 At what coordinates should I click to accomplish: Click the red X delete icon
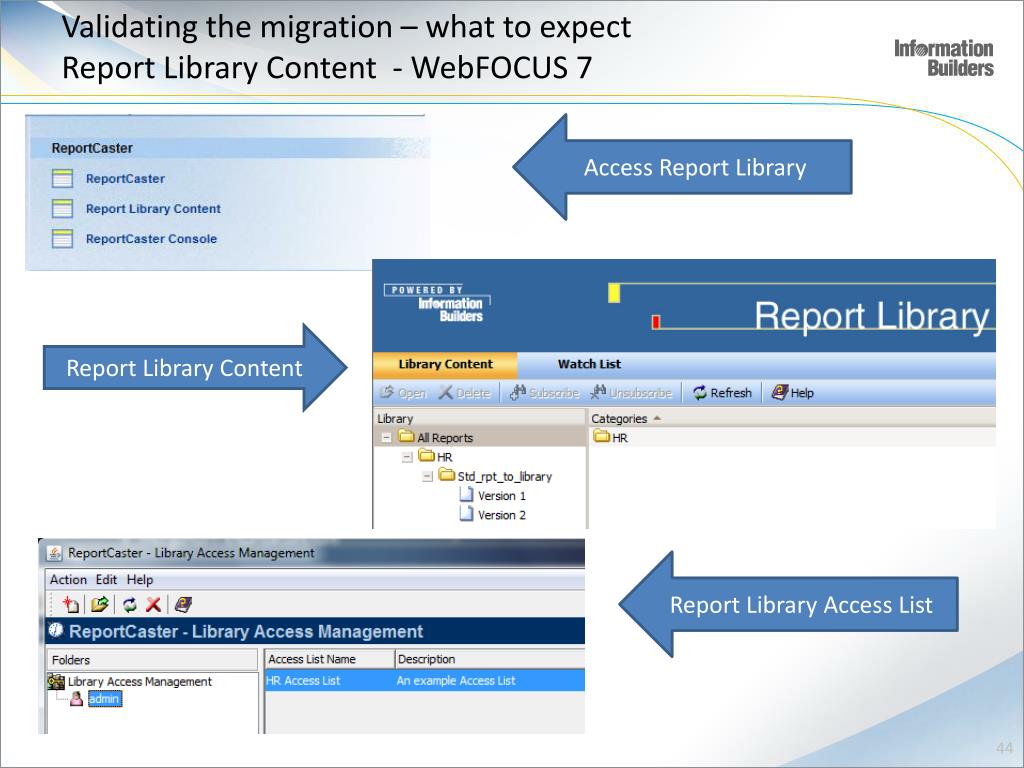pos(153,605)
